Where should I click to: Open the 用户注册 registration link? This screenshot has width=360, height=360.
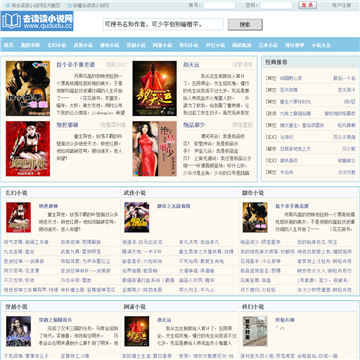tap(341, 6)
